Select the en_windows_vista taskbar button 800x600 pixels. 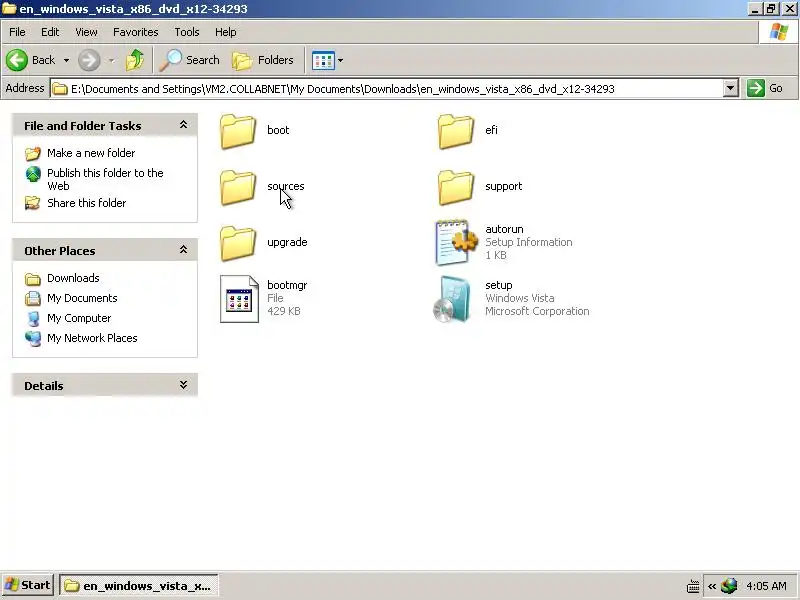coord(139,586)
